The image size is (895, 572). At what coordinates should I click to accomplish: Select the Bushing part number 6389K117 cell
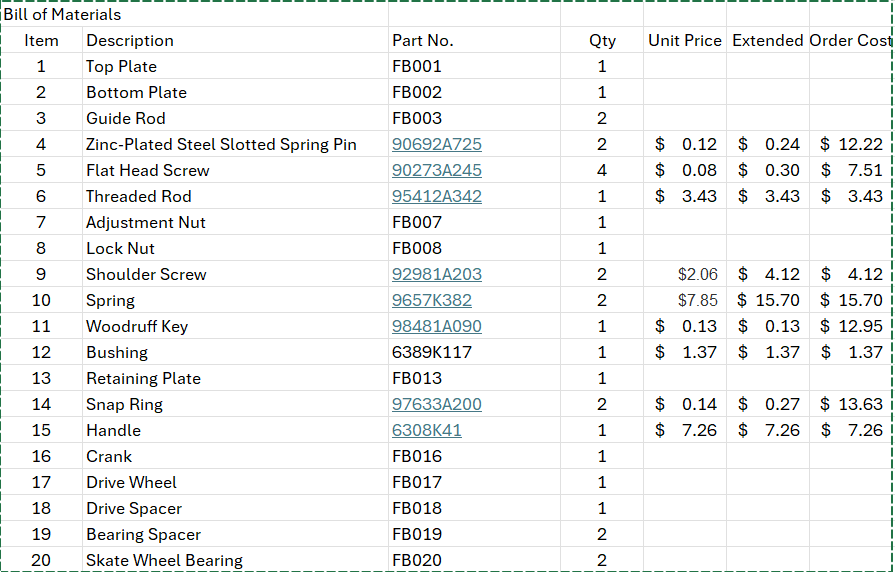[431, 352]
